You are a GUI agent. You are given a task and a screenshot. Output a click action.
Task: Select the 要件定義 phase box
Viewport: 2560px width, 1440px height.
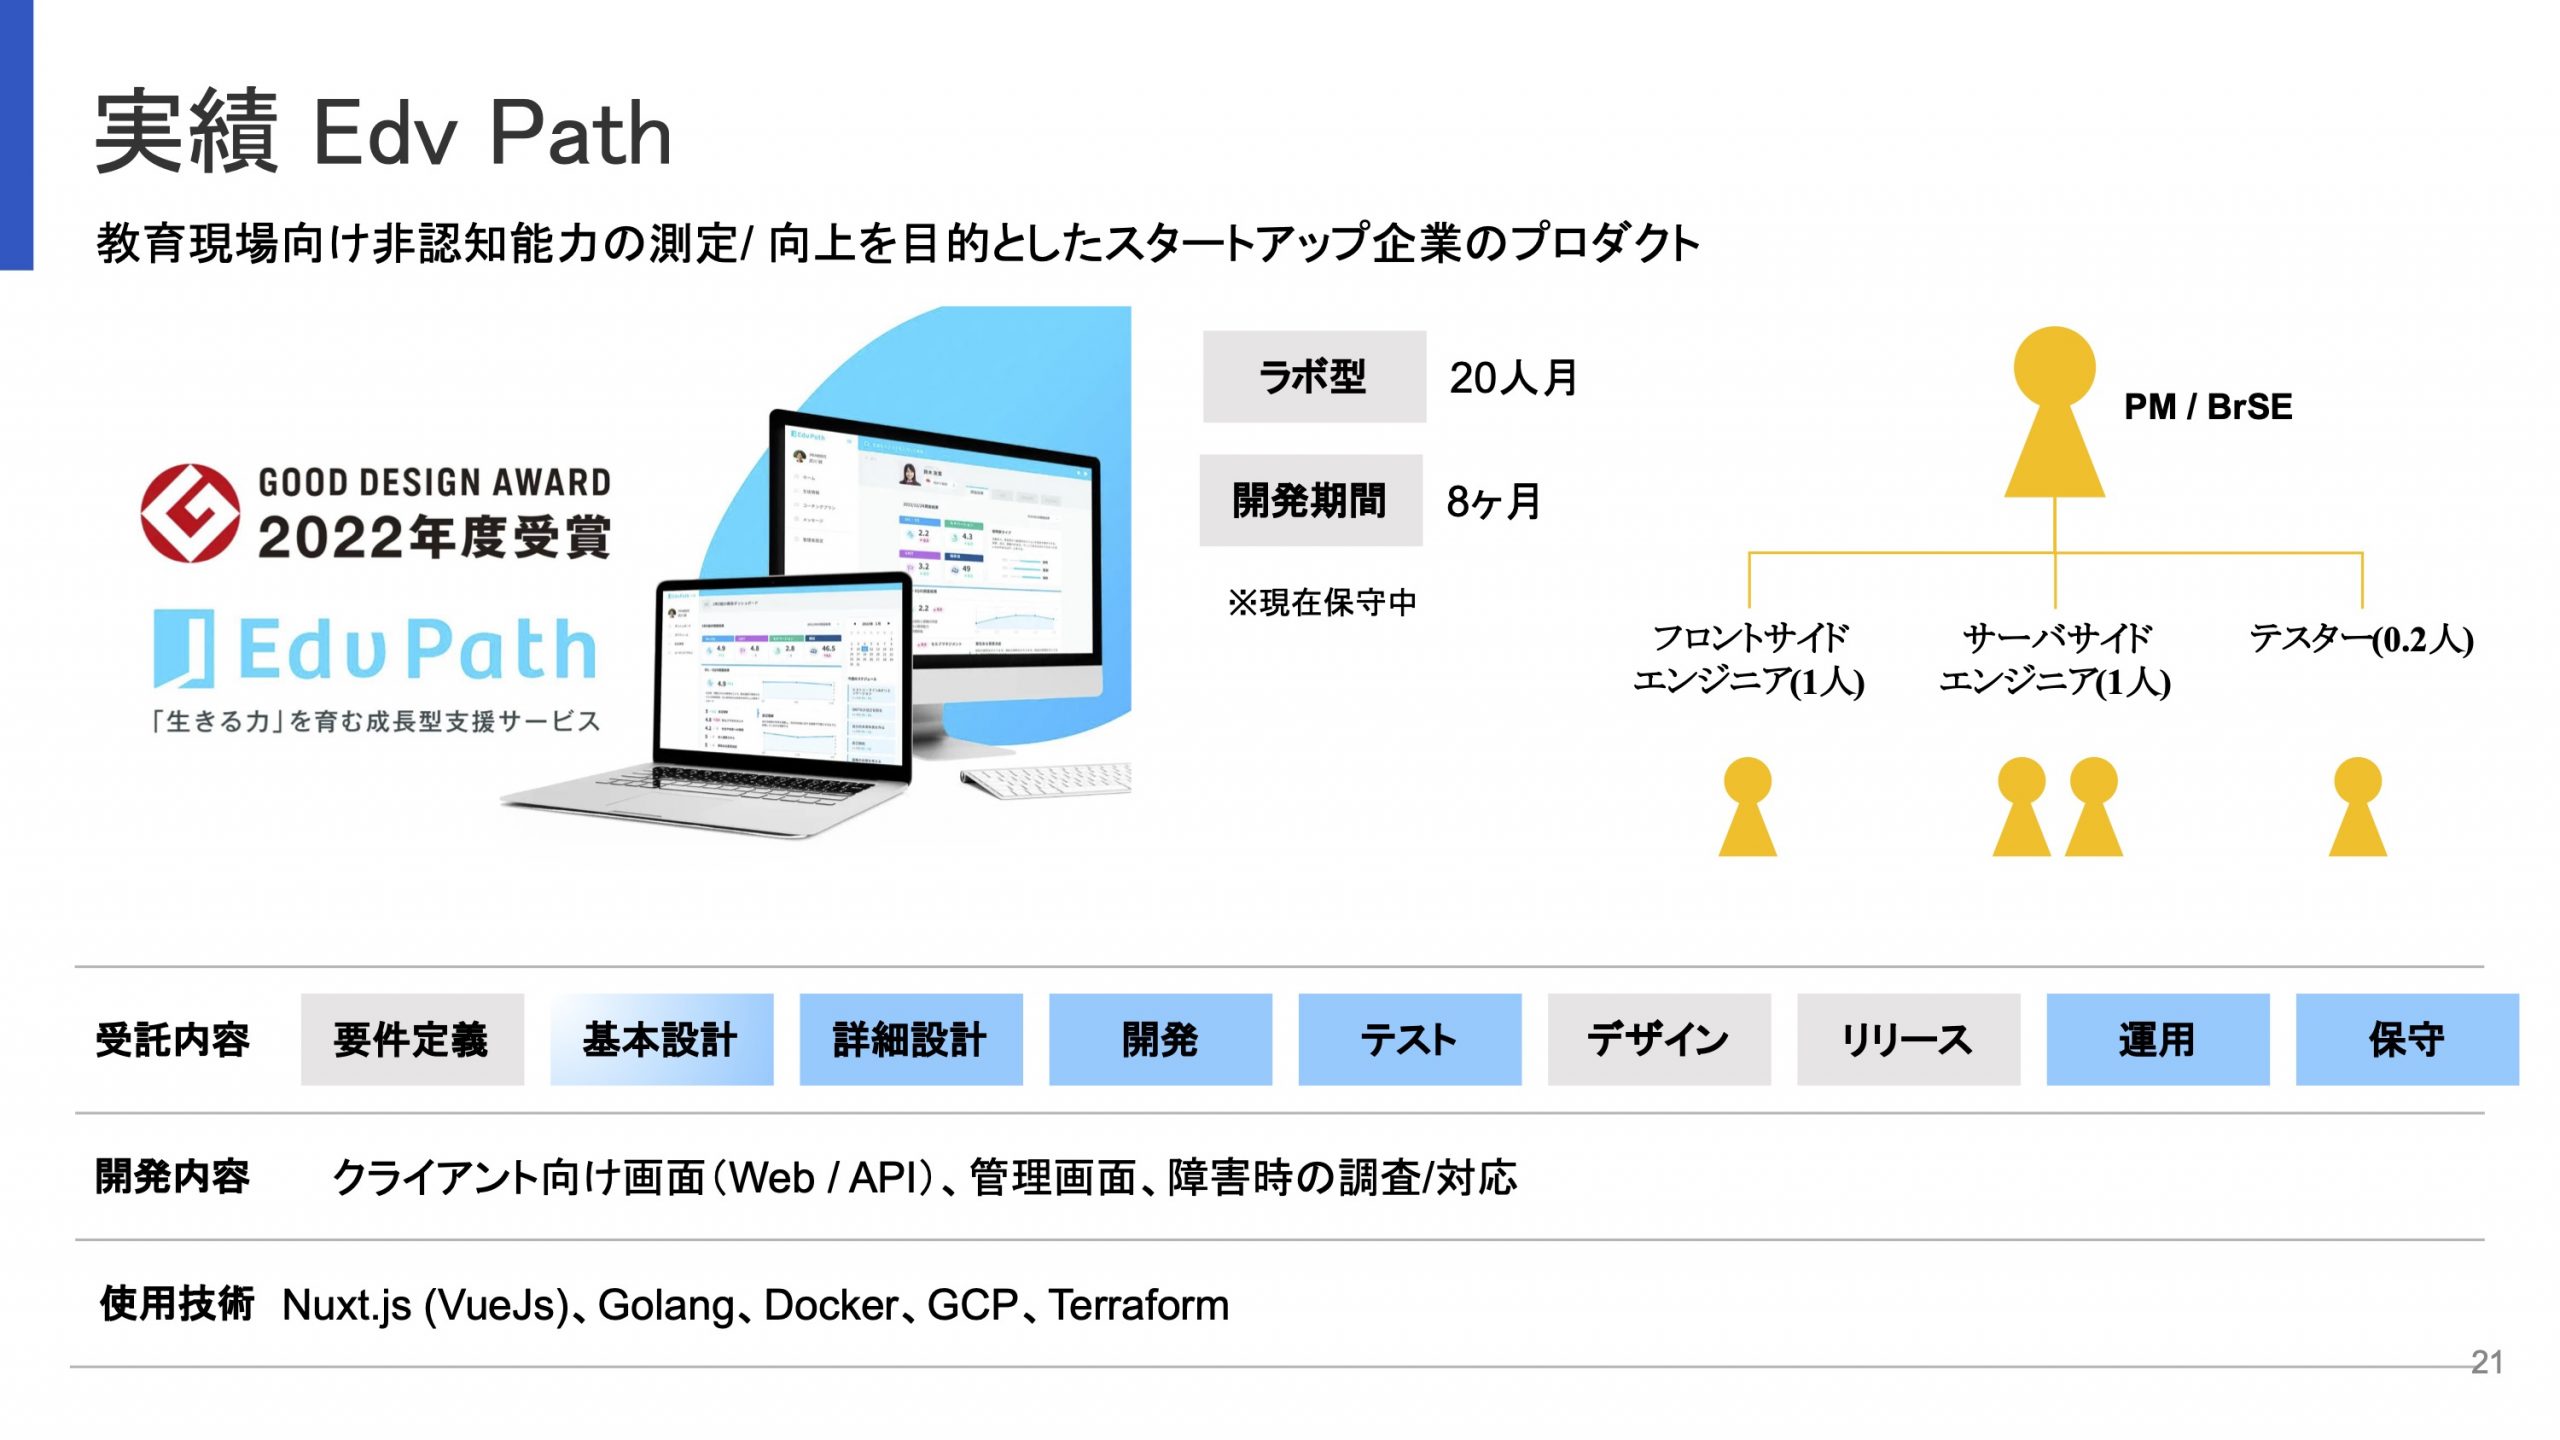coord(410,1040)
